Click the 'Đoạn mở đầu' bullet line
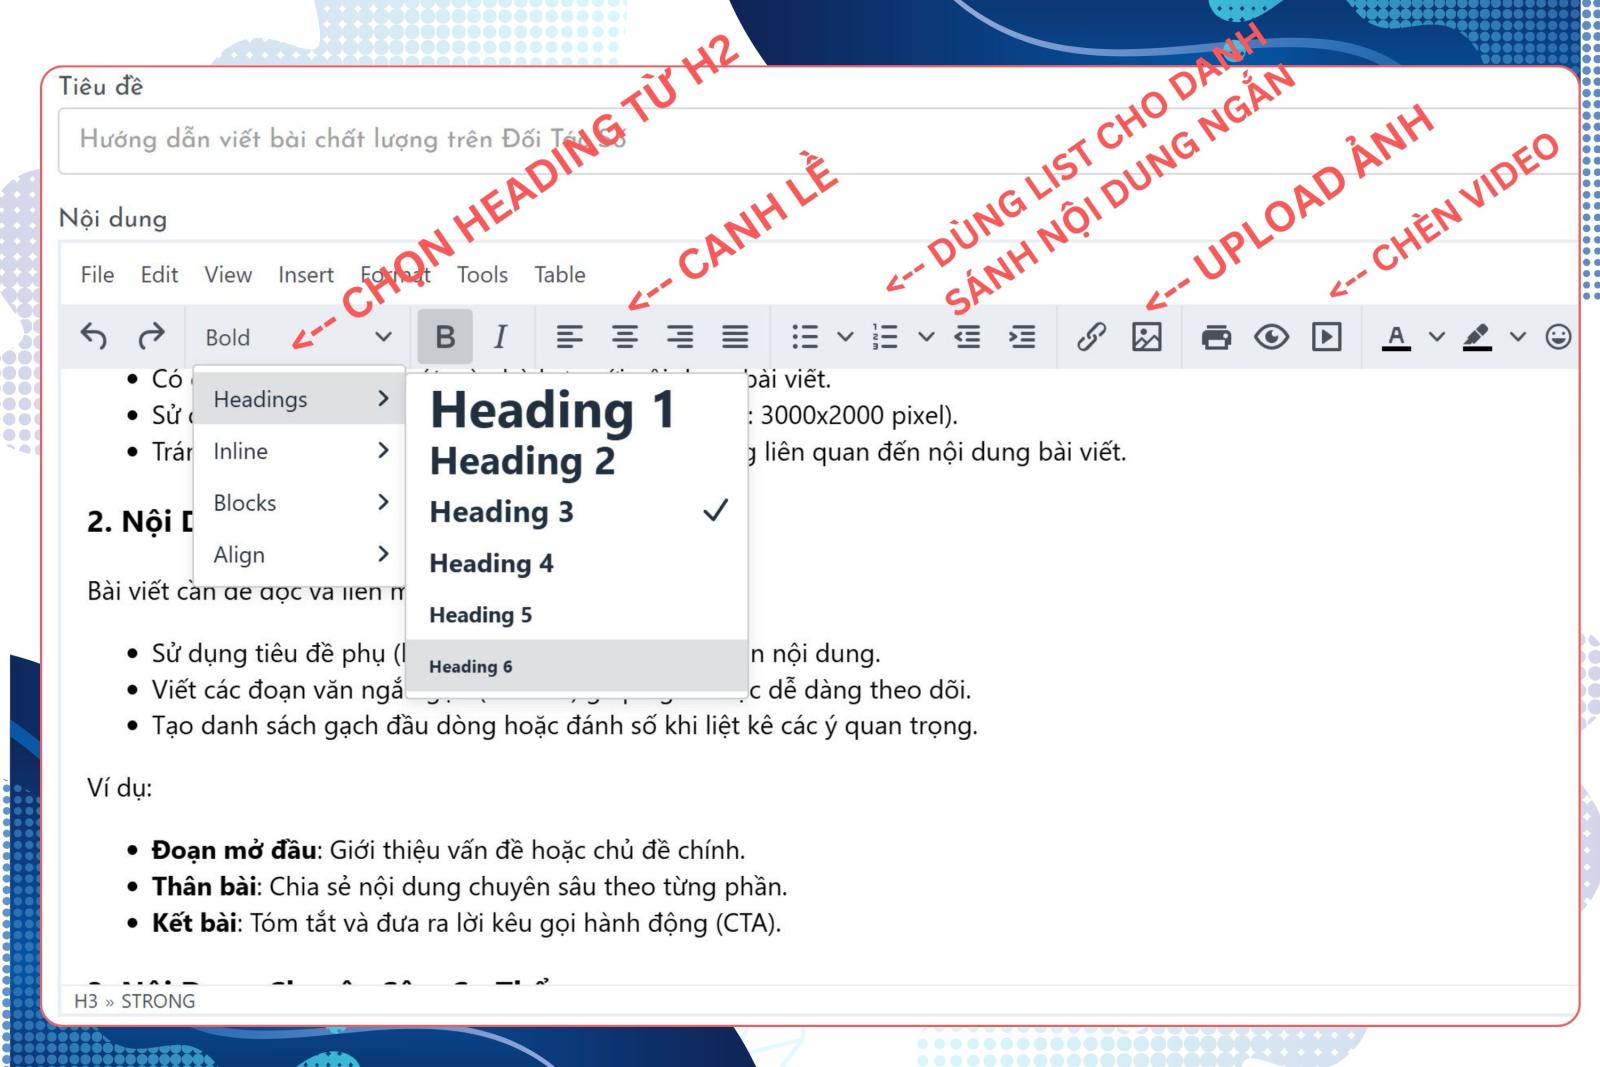This screenshot has height=1067, width=1600. tap(448, 850)
